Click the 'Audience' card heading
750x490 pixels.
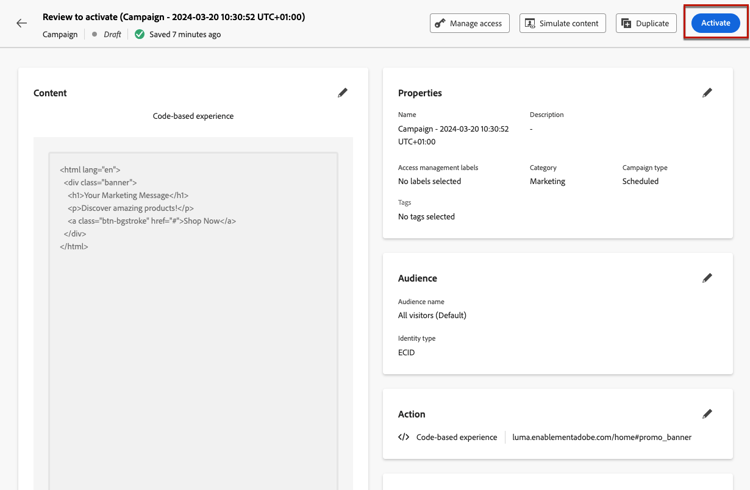pyautogui.click(x=418, y=278)
